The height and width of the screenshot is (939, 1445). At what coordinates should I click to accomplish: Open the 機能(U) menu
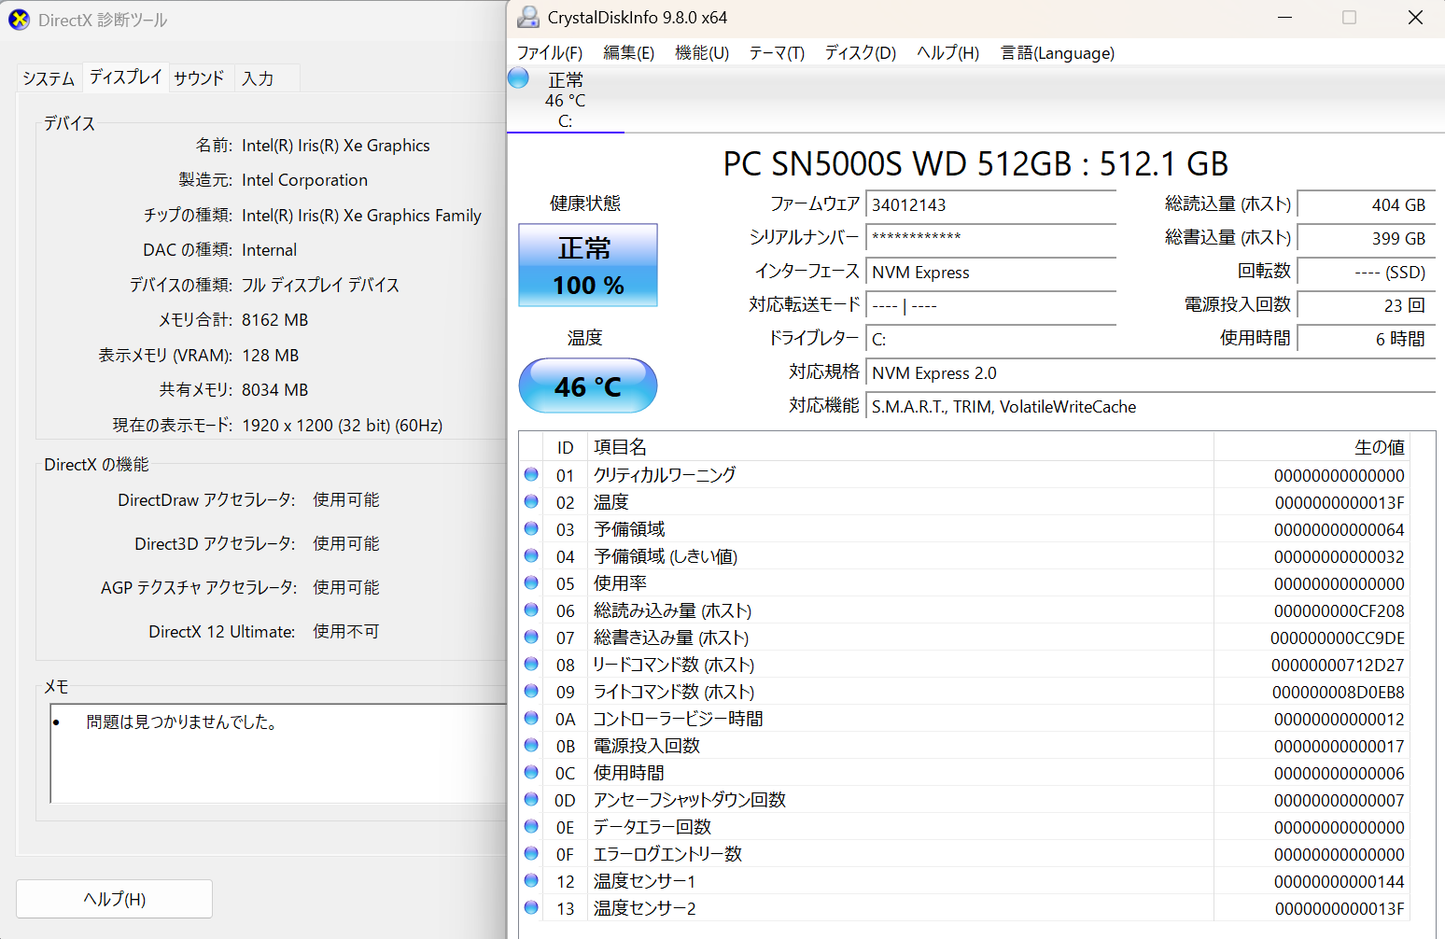click(x=702, y=53)
